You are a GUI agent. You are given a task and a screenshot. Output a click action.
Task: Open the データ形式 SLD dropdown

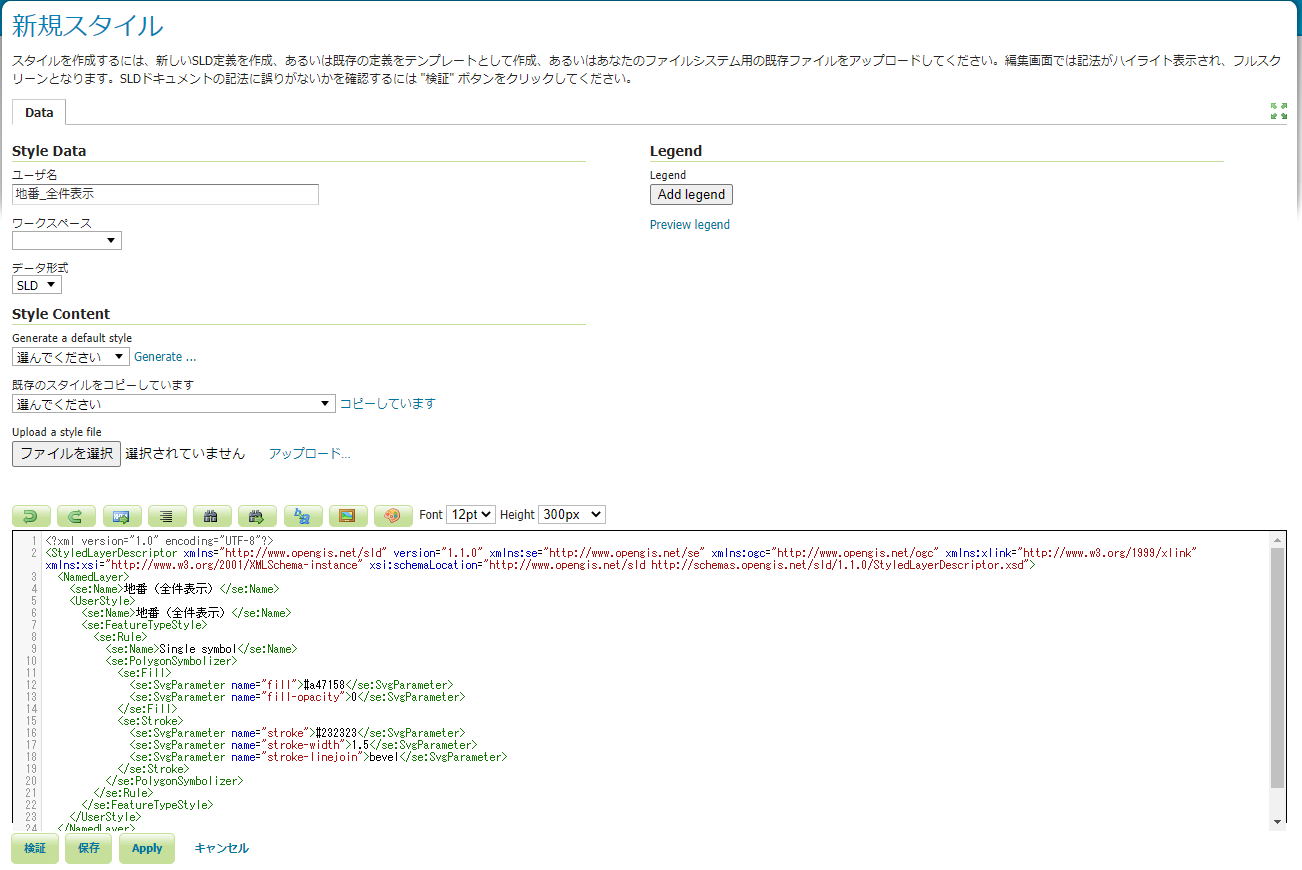coord(37,286)
